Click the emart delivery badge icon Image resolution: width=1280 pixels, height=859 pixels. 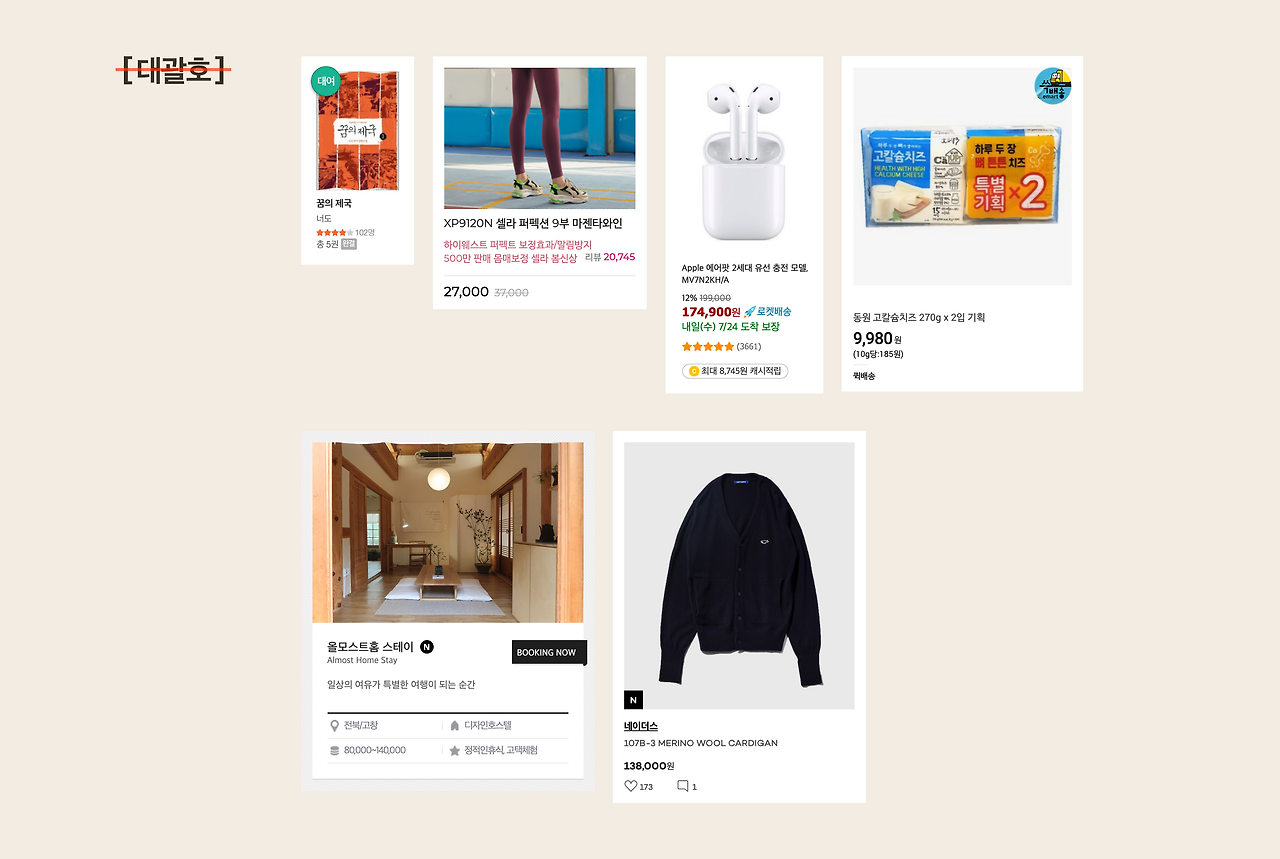point(1053,85)
